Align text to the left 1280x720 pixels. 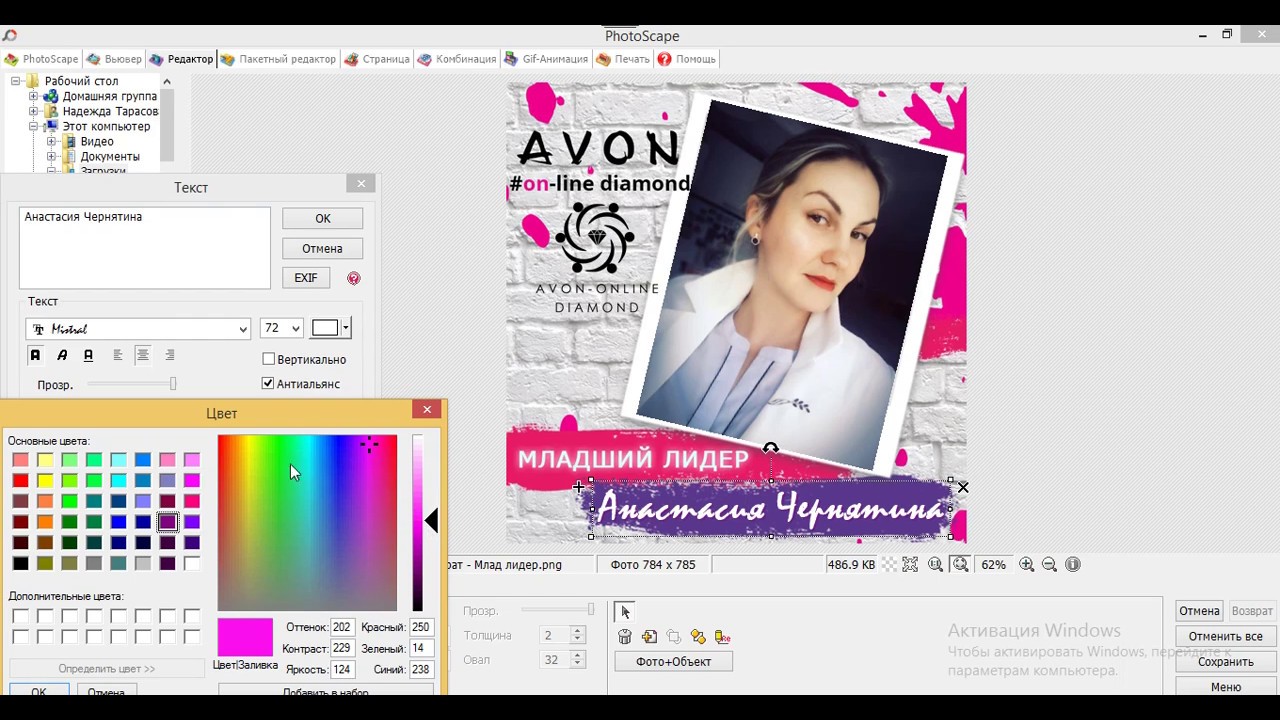(118, 355)
